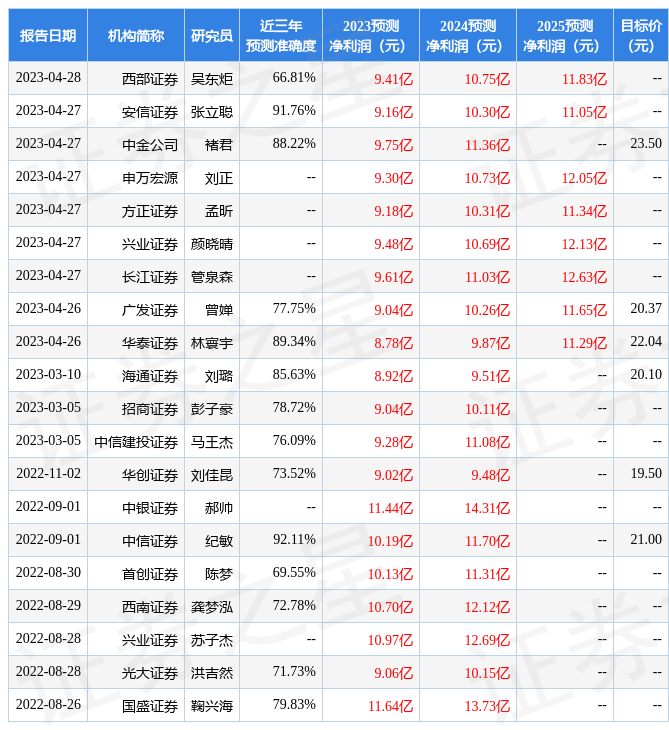Click the target price 21.00
The image size is (669, 730).
pyautogui.click(x=646, y=540)
